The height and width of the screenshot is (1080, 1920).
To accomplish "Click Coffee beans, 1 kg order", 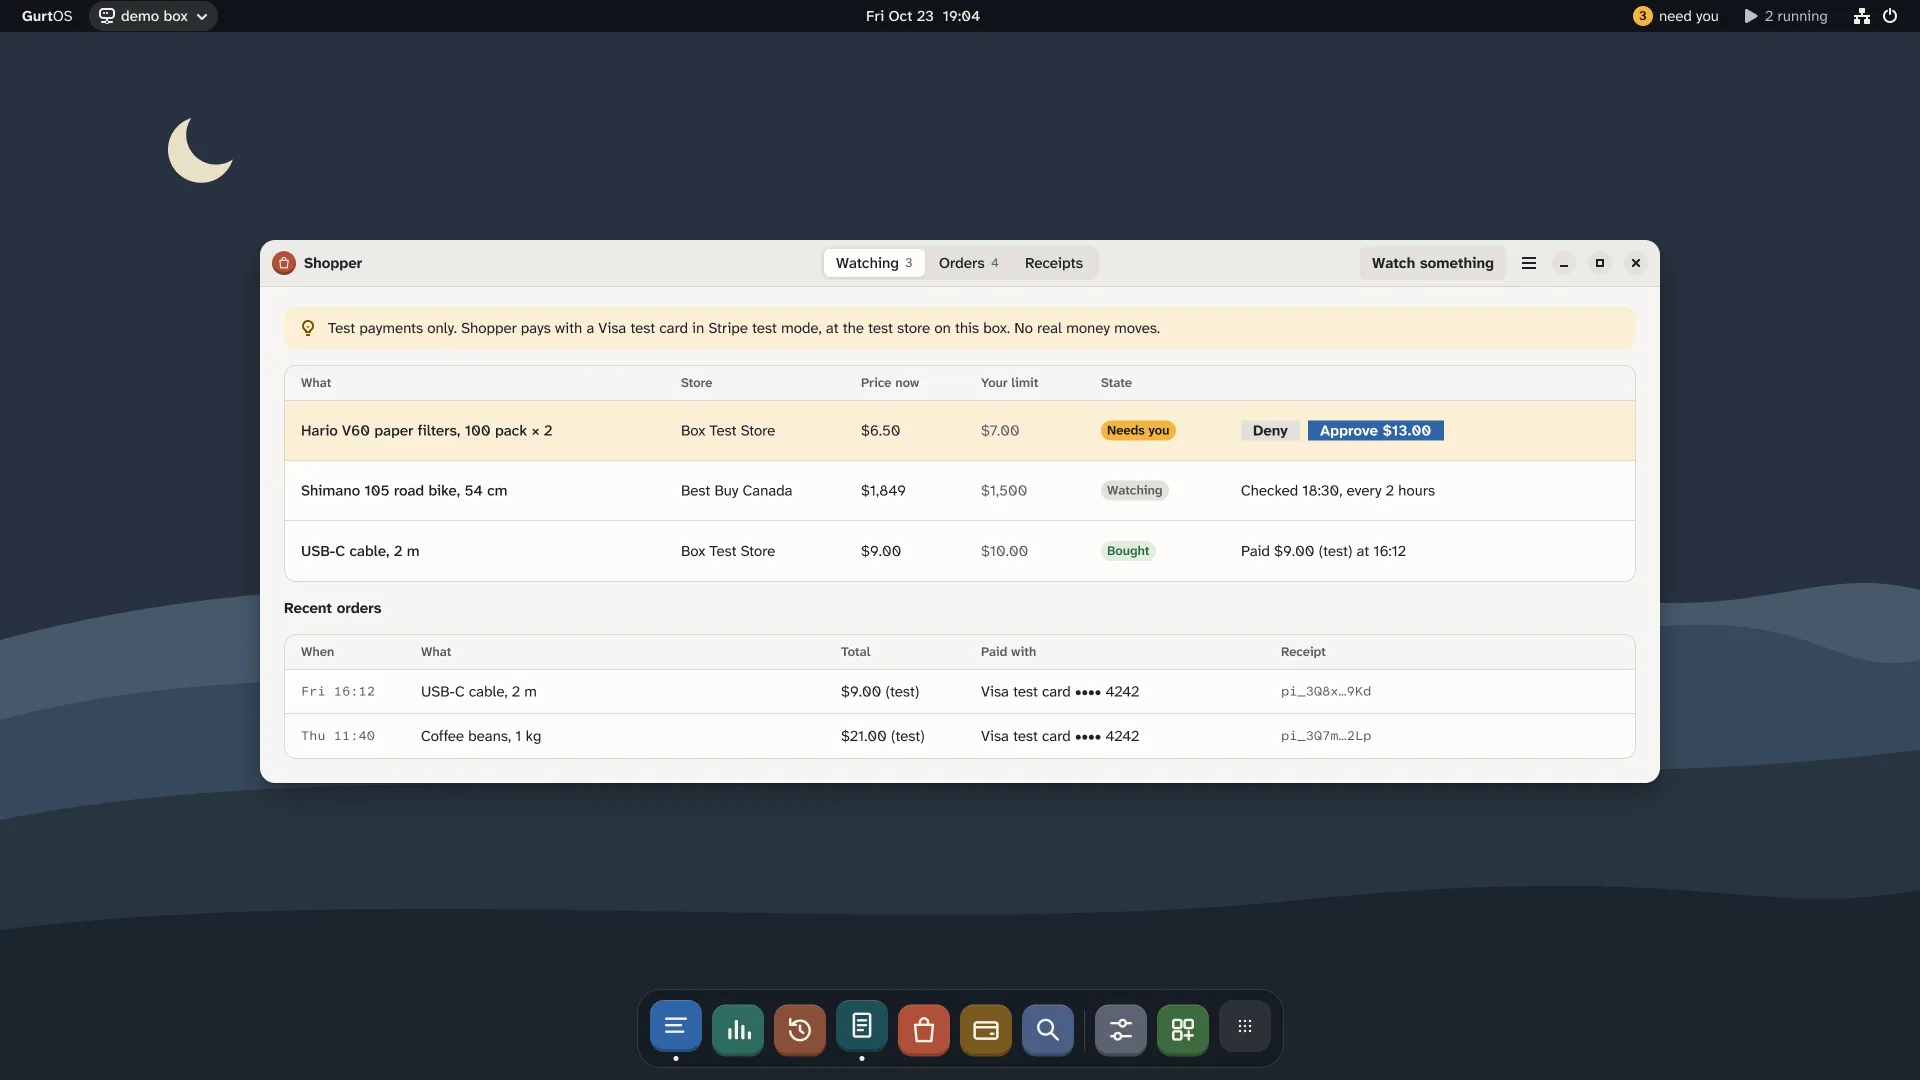I will (481, 736).
